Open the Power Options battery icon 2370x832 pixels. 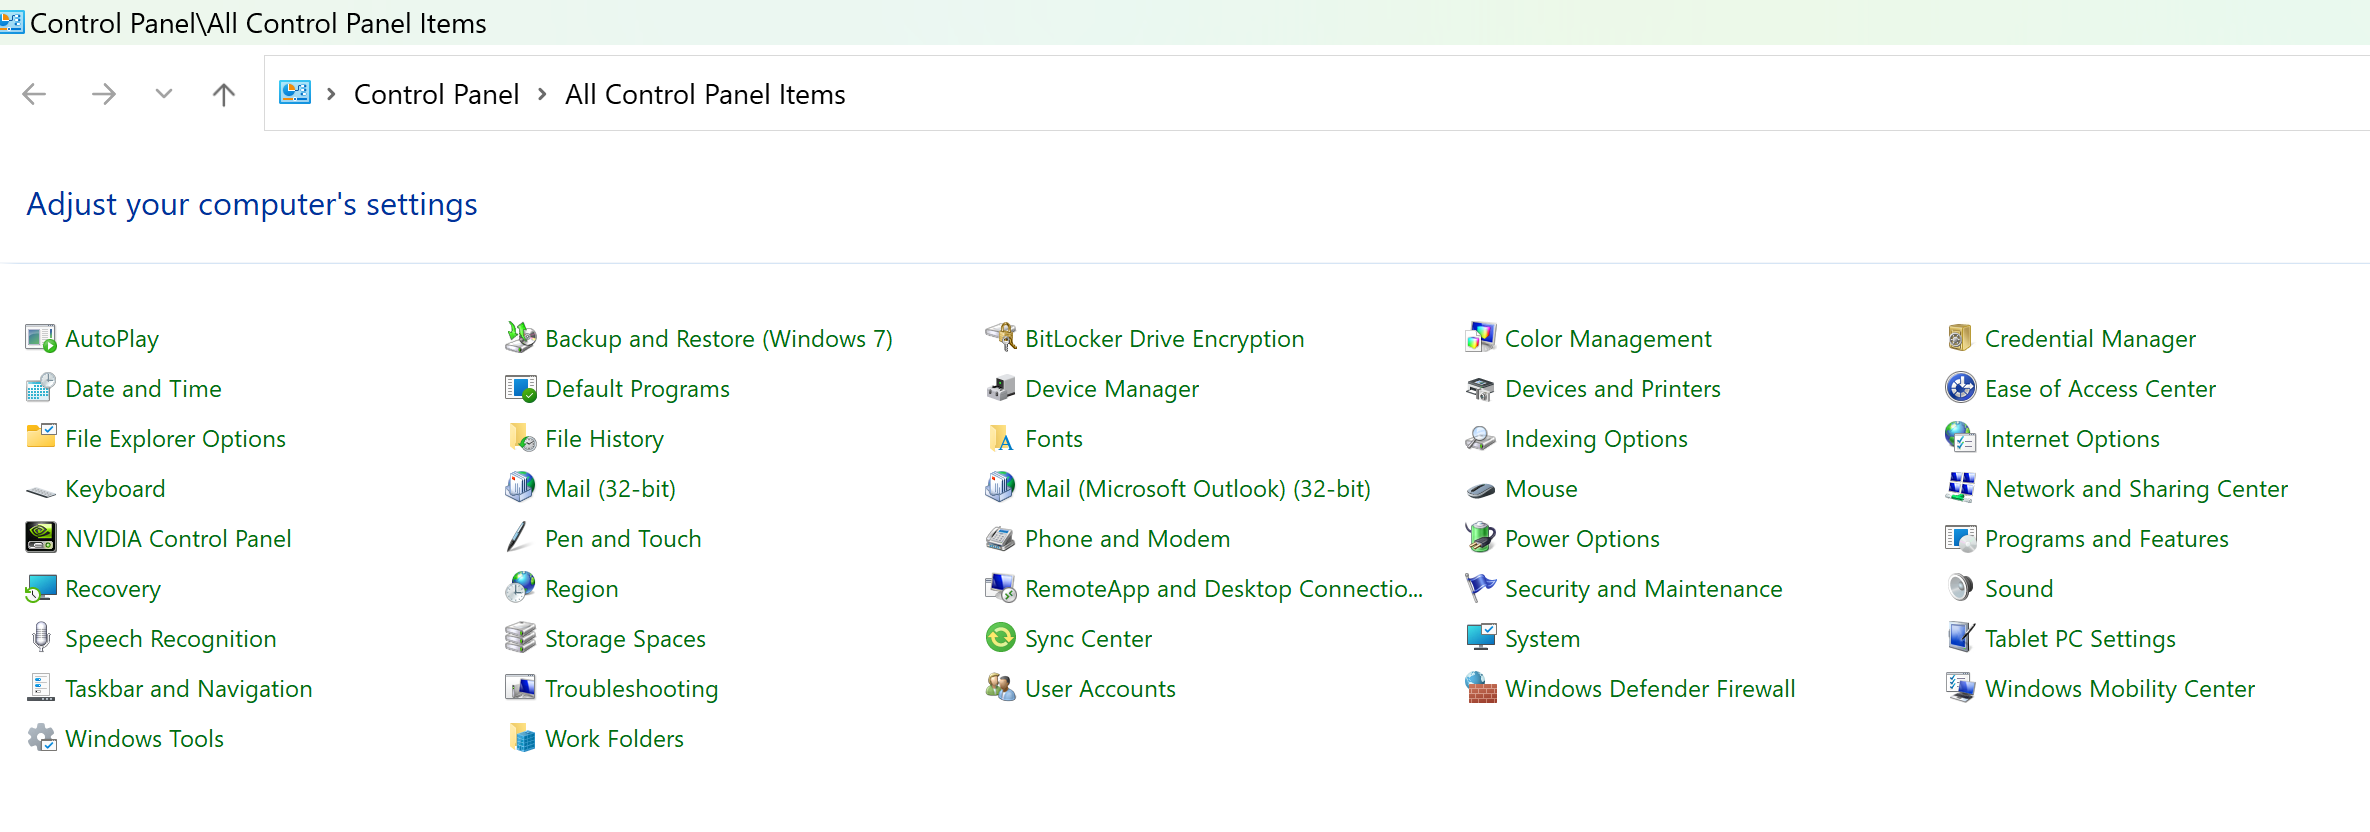[1481, 539]
